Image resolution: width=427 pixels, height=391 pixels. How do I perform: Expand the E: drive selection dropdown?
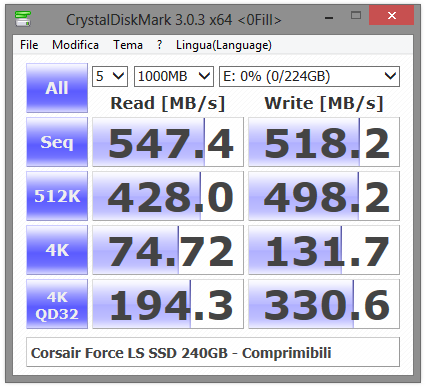pyautogui.click(x=309, y=76)
